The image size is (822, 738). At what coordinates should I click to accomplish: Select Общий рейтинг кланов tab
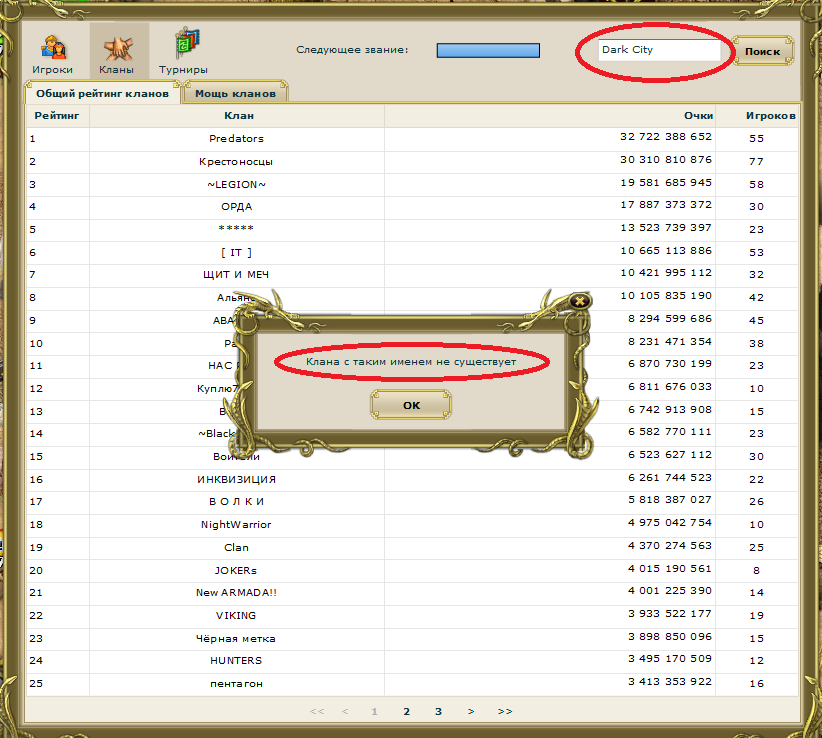pyautogui.click(x=102, y=93)
